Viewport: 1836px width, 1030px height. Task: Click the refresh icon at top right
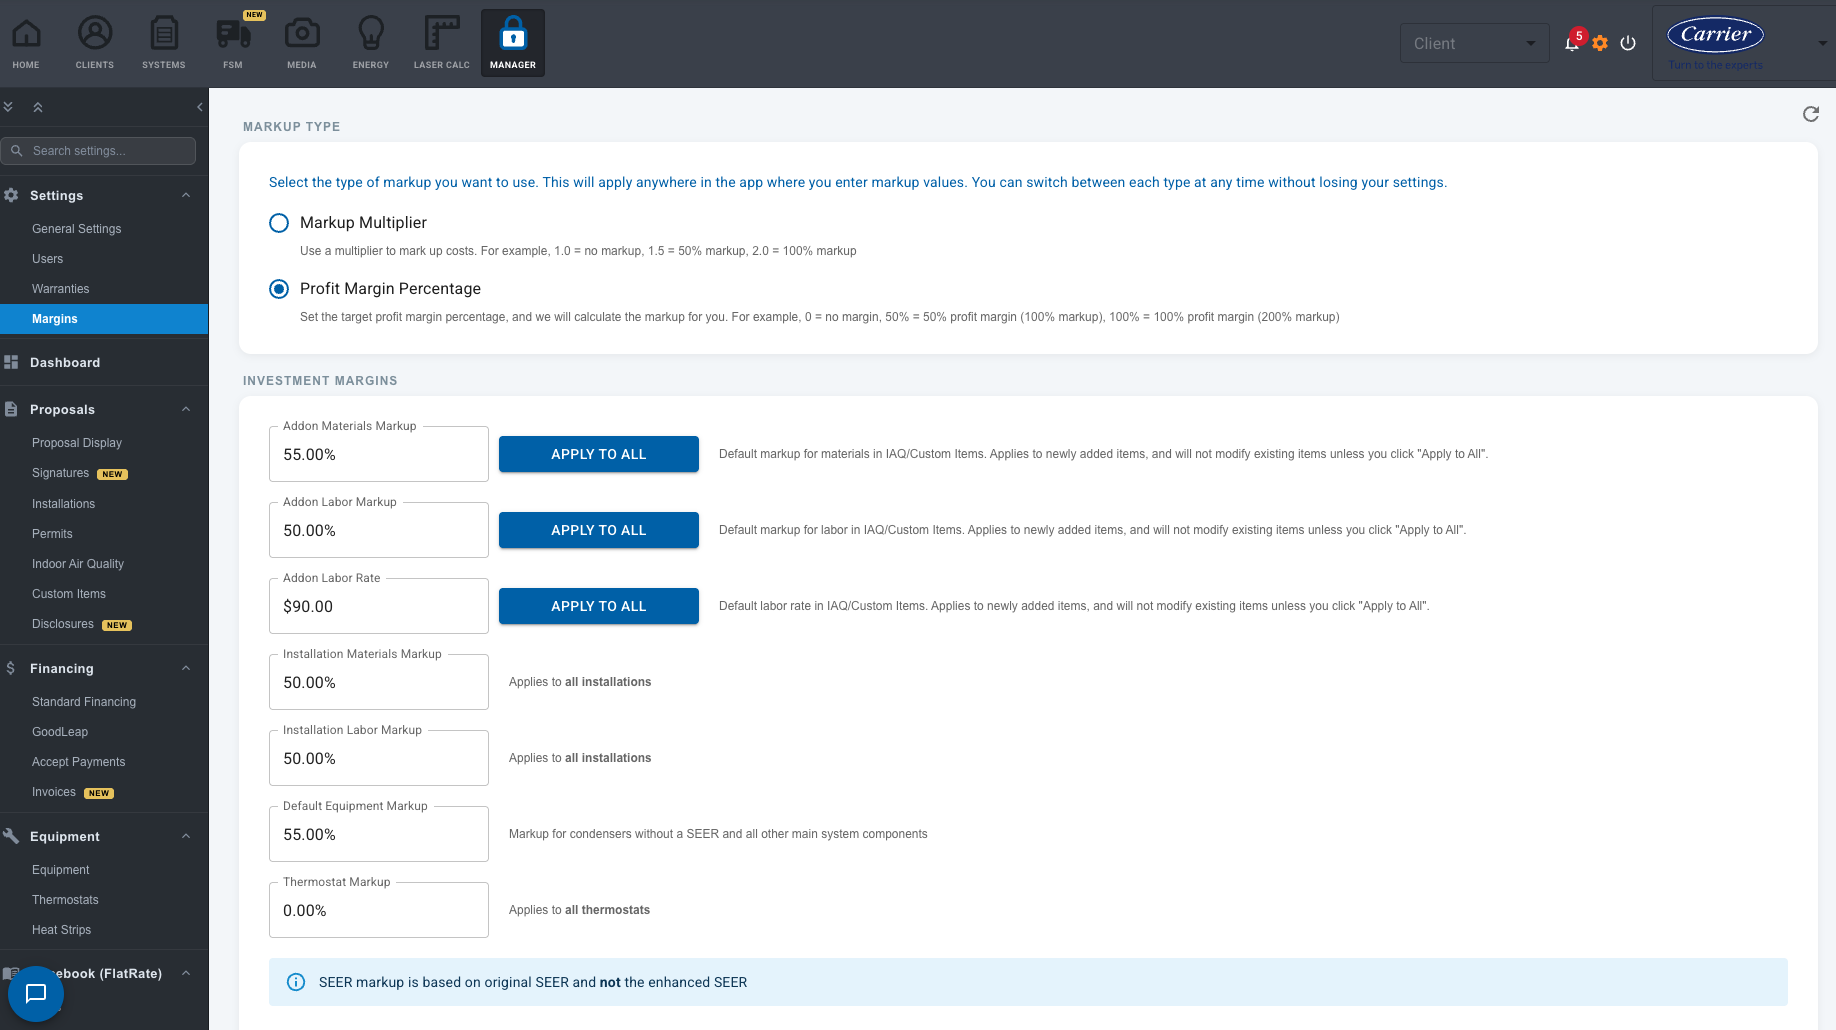click(1811, 114)
